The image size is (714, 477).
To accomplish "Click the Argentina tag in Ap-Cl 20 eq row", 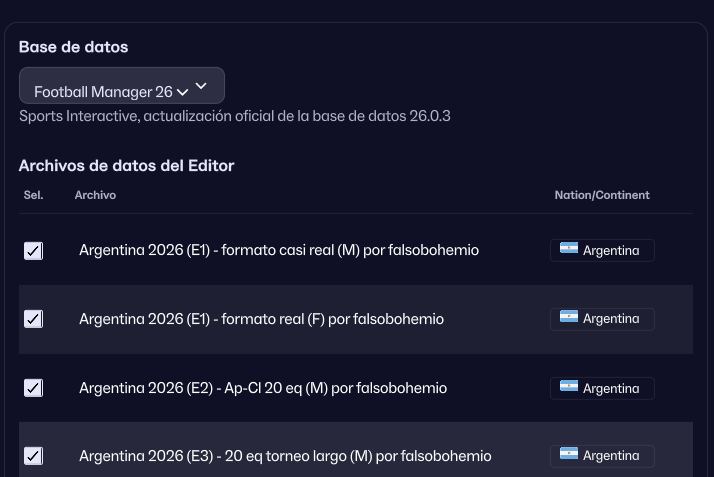I will click(602, 388).
